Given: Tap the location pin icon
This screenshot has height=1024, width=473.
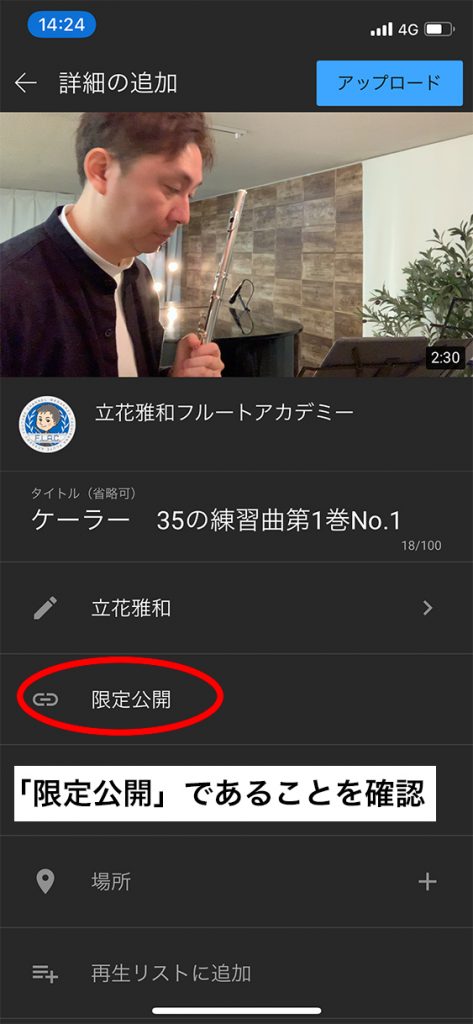Looking at the screenshot, I should (45, 882).
